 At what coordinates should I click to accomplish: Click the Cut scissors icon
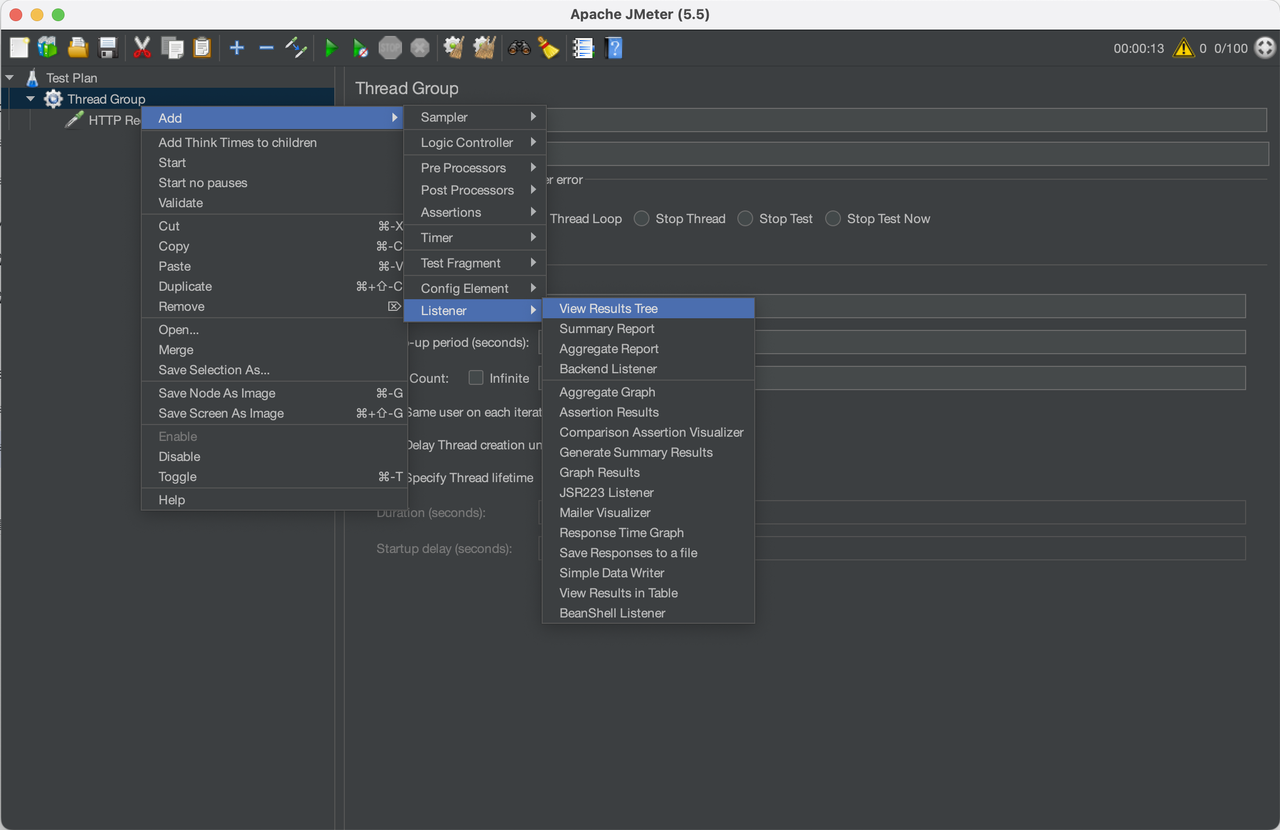tap(142, 47)
